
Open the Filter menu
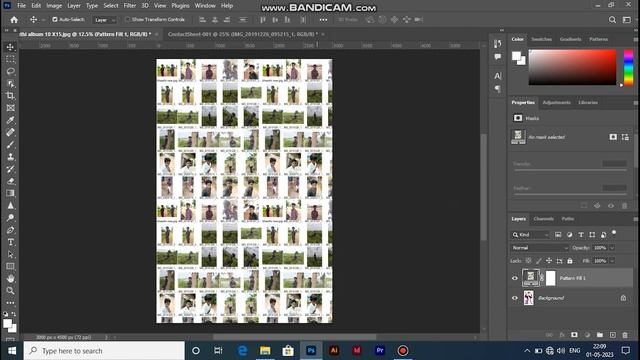130,6
